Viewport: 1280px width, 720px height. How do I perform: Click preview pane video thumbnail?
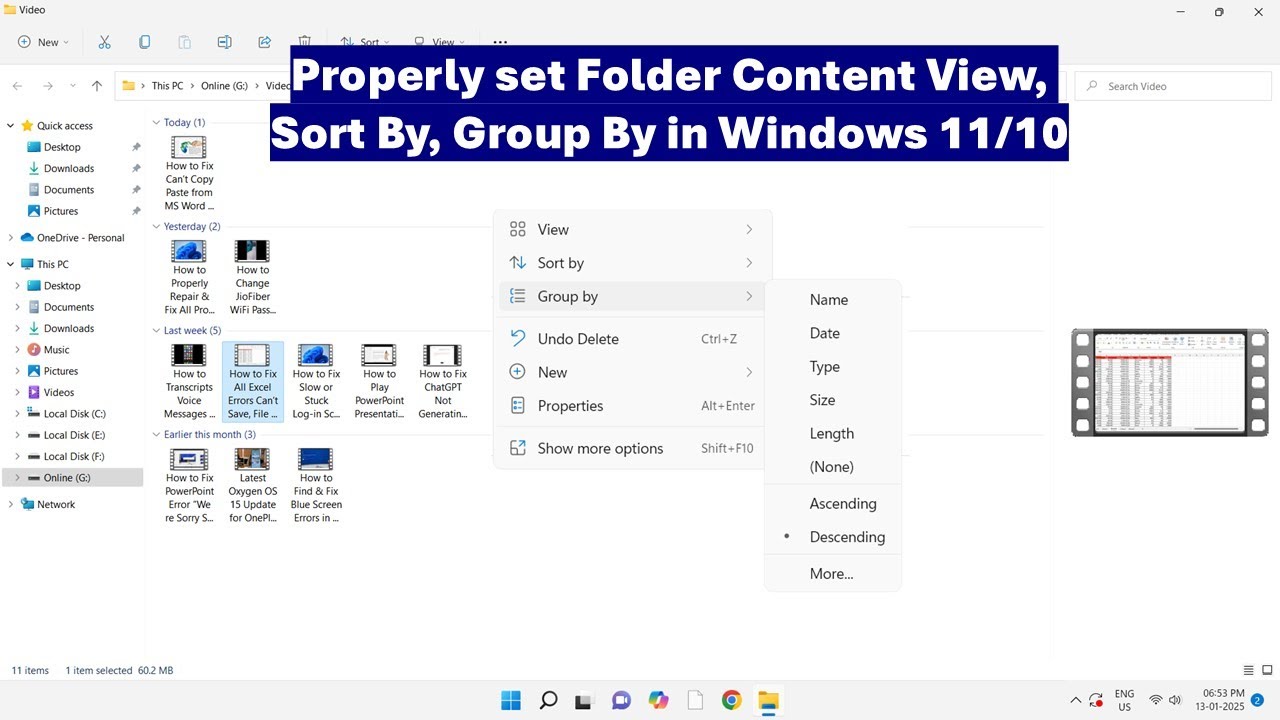coord(1170,382)
